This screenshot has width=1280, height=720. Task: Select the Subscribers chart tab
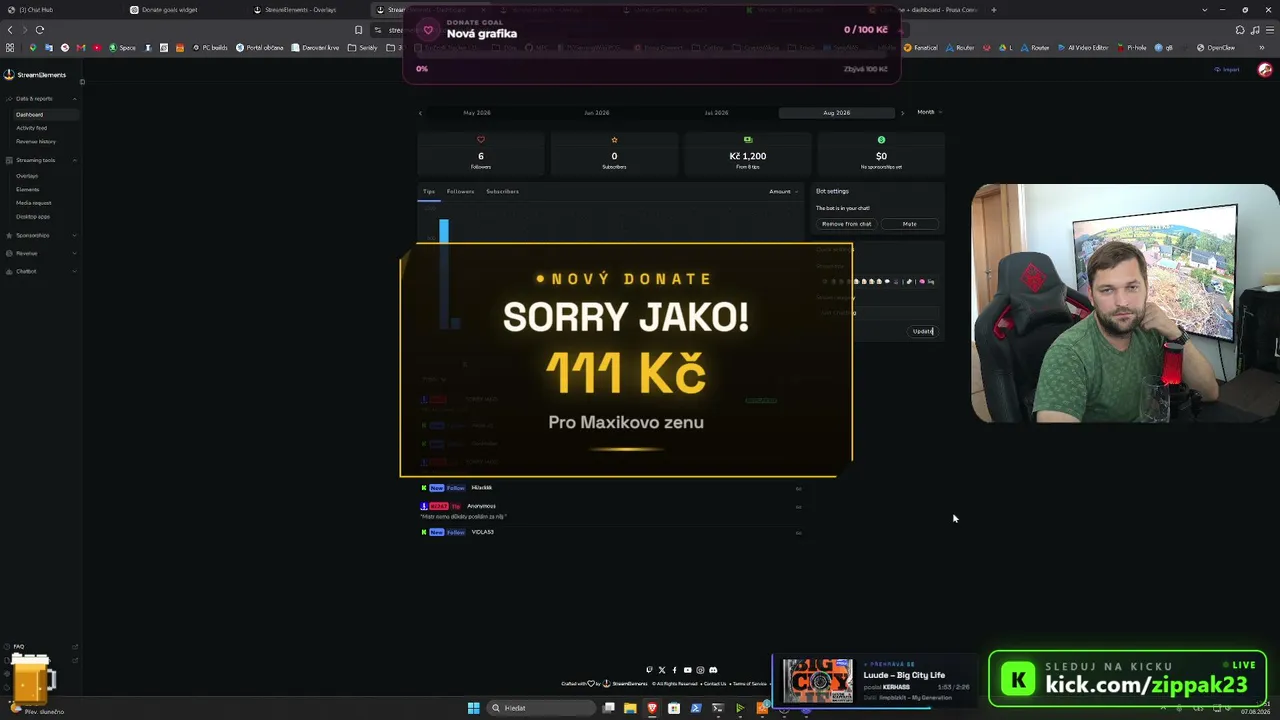point(502,191)
